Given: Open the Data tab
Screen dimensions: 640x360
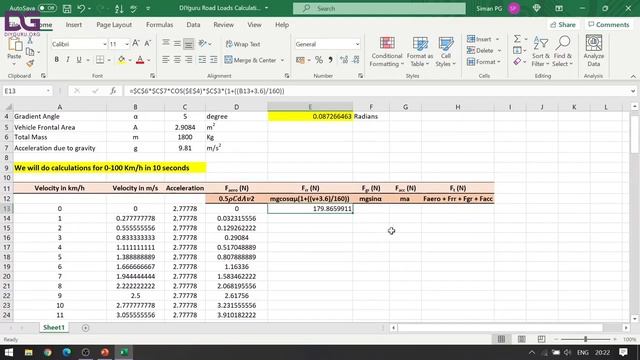Looking at the screenshot, I should (193, 24).
